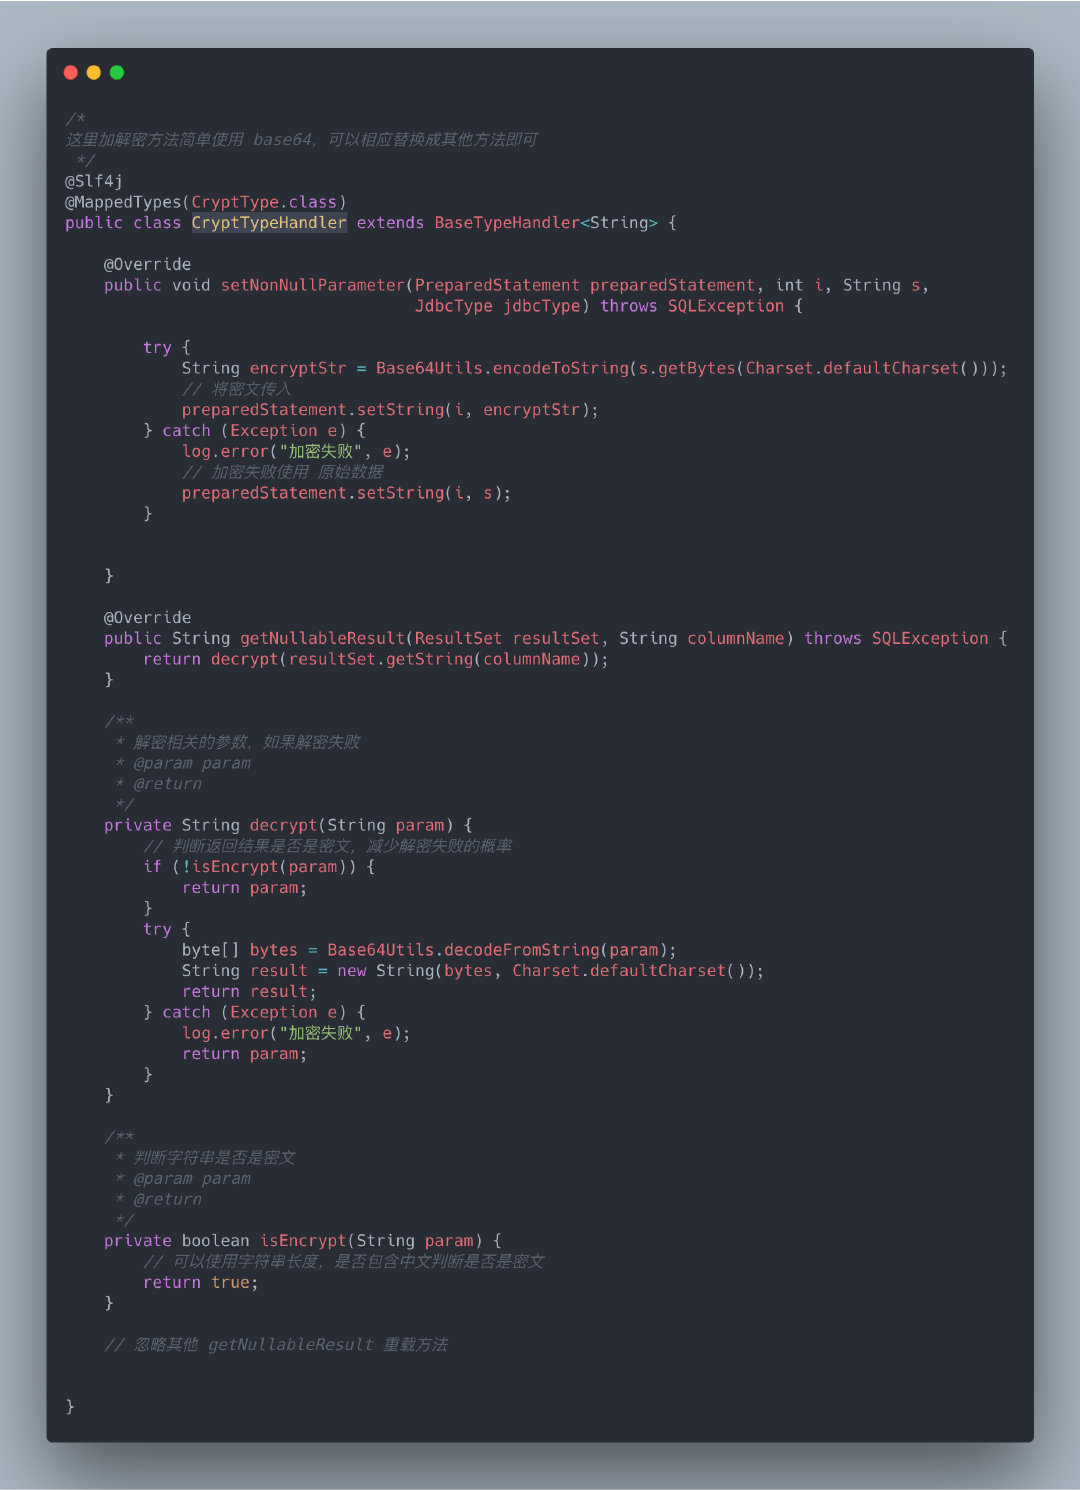Screen dimensions: 1080x1490
Task: Click the return true; statement
Action: 200,1283
